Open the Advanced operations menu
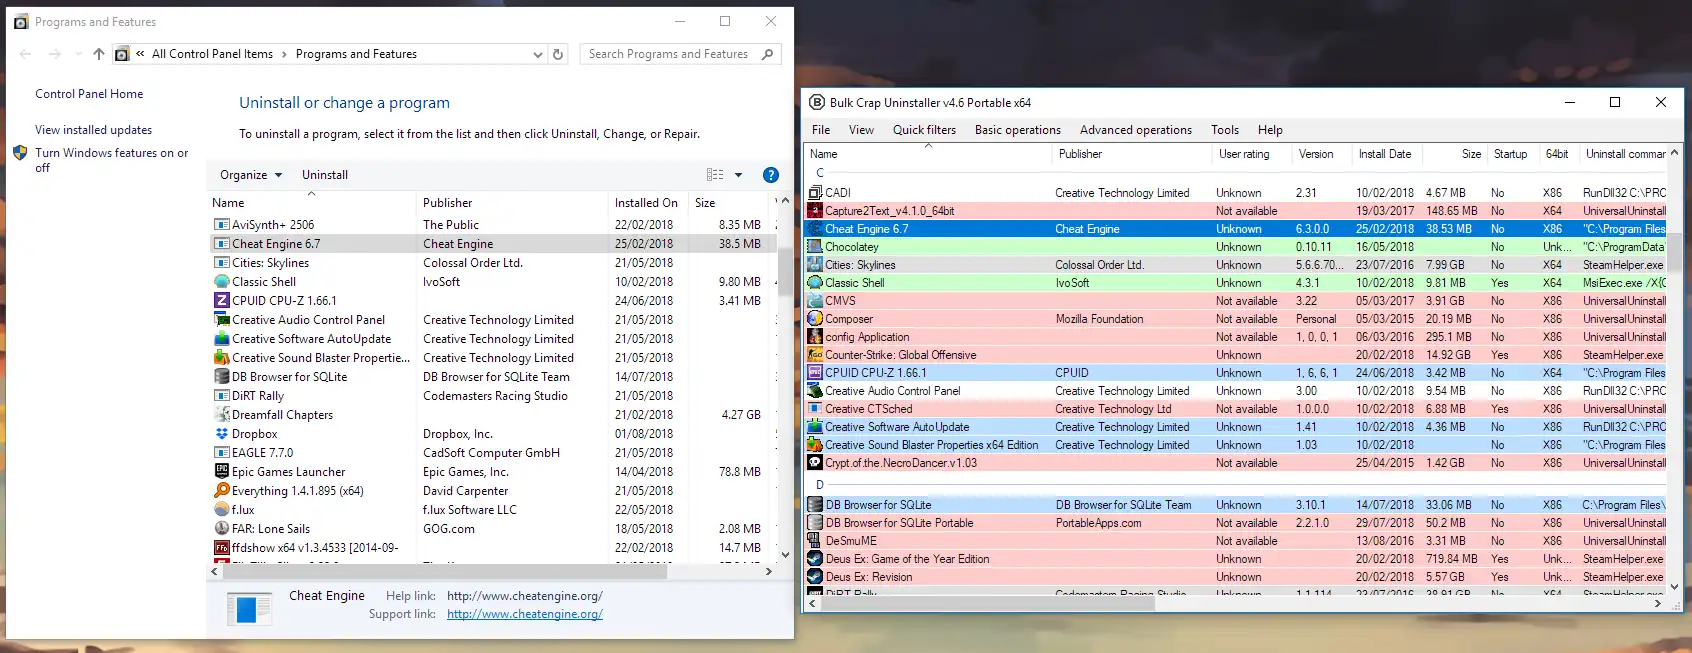Image resolution: width=1692 pixels, height=653 pixels. [1136, 130]
